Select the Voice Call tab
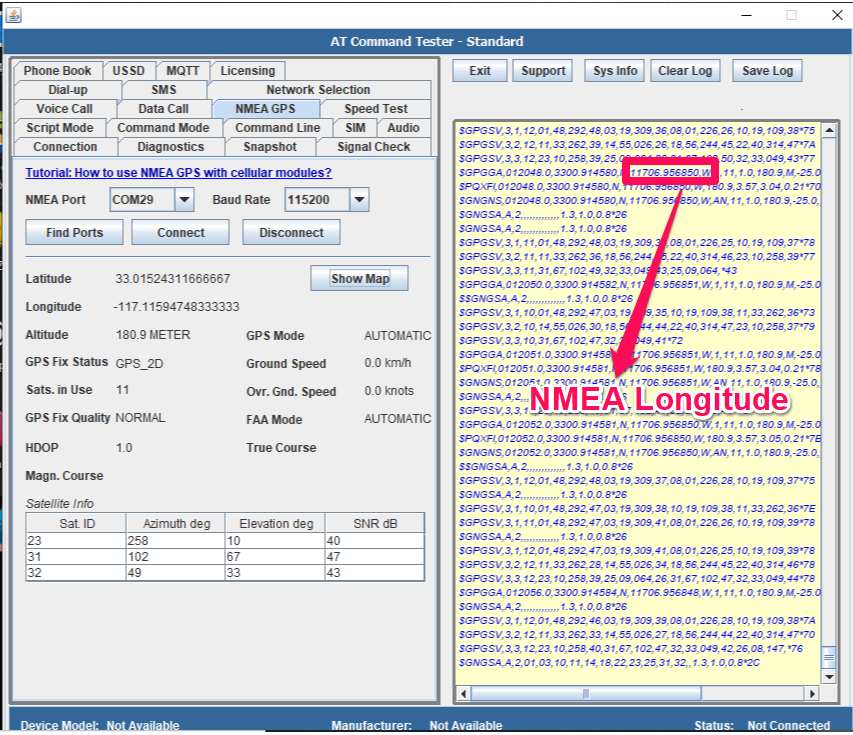This screenshot has height=735, width=853. 65,109
